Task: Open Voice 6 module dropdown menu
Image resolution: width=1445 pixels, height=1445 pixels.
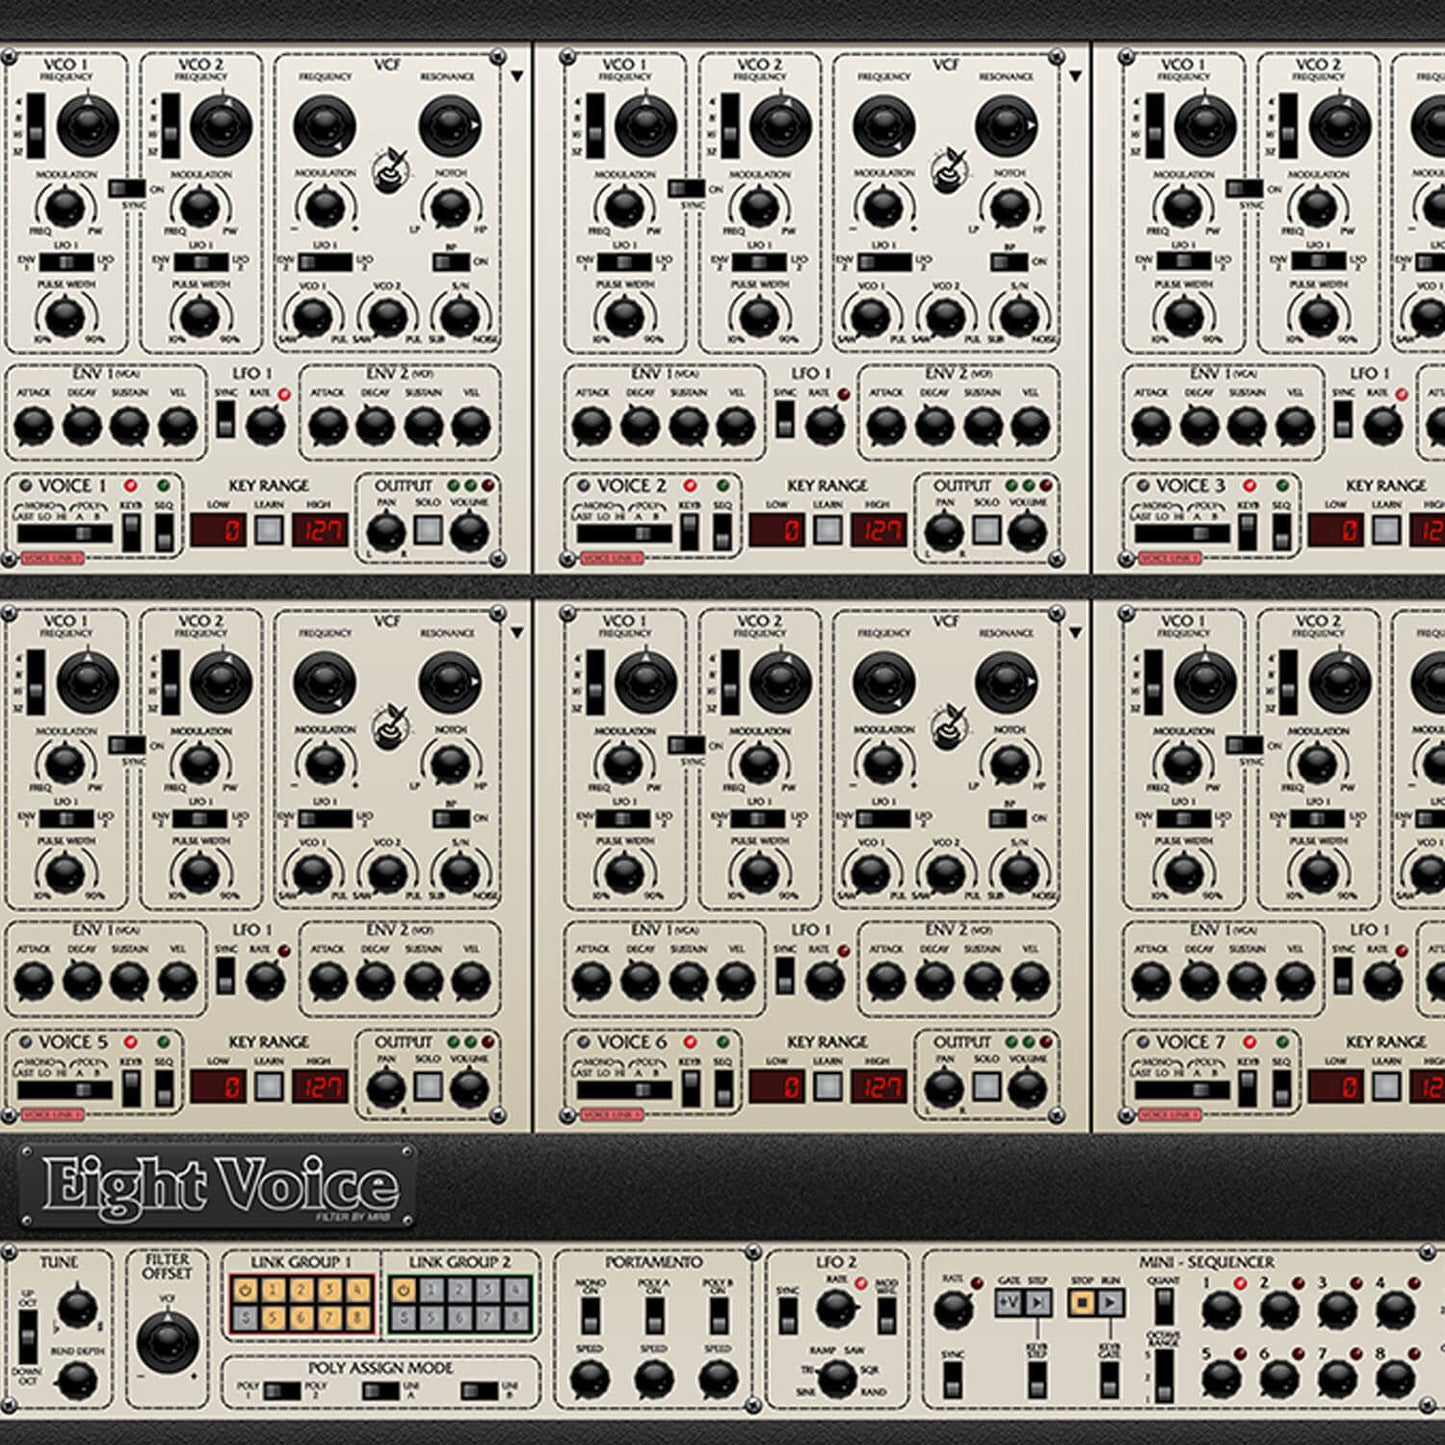Action: pyautogui.click(x=1076, y=633)
